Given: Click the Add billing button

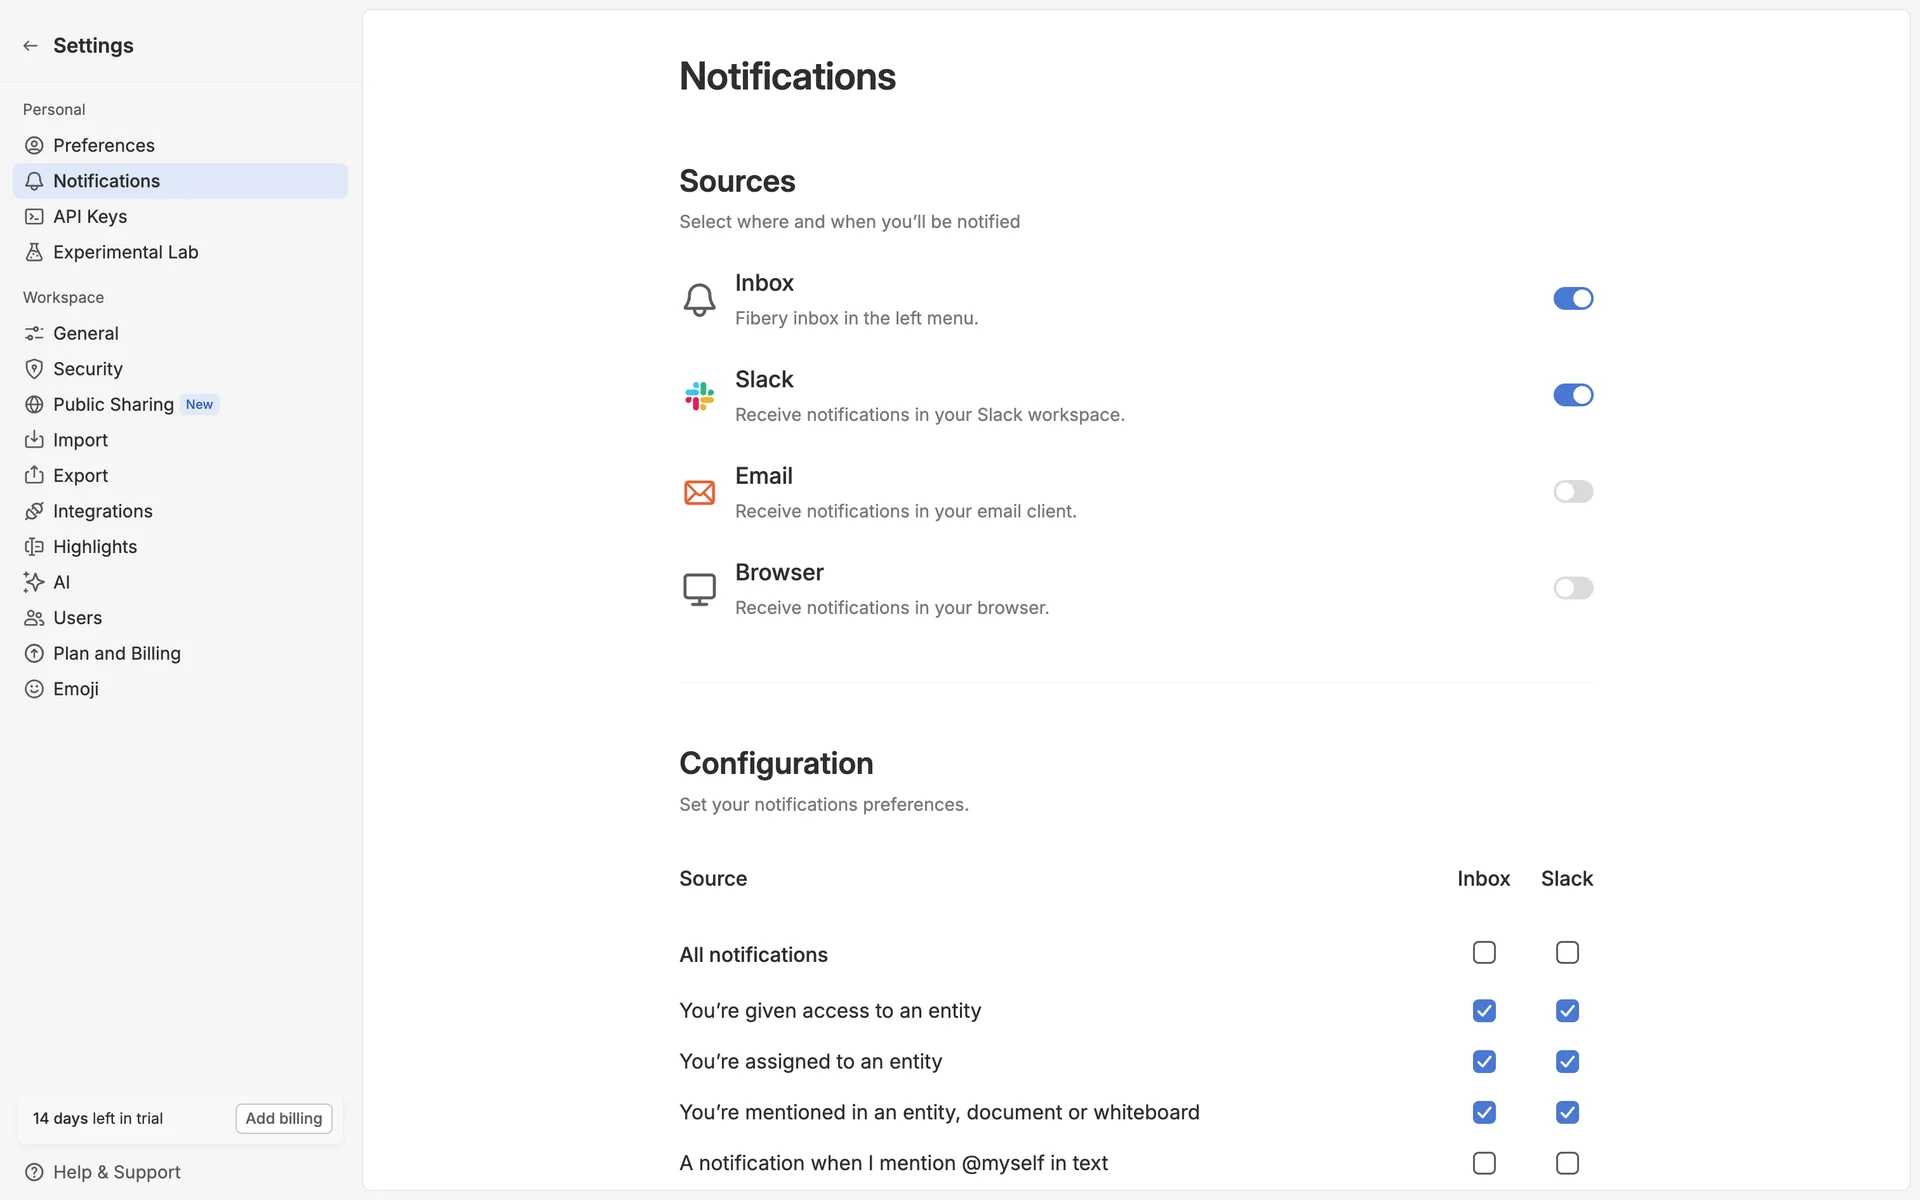Looking at the screenshot, I should [284, 1119].
